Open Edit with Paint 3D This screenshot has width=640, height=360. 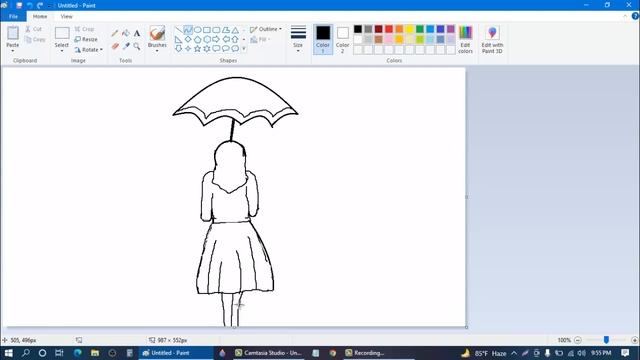(x=492, y=40)
